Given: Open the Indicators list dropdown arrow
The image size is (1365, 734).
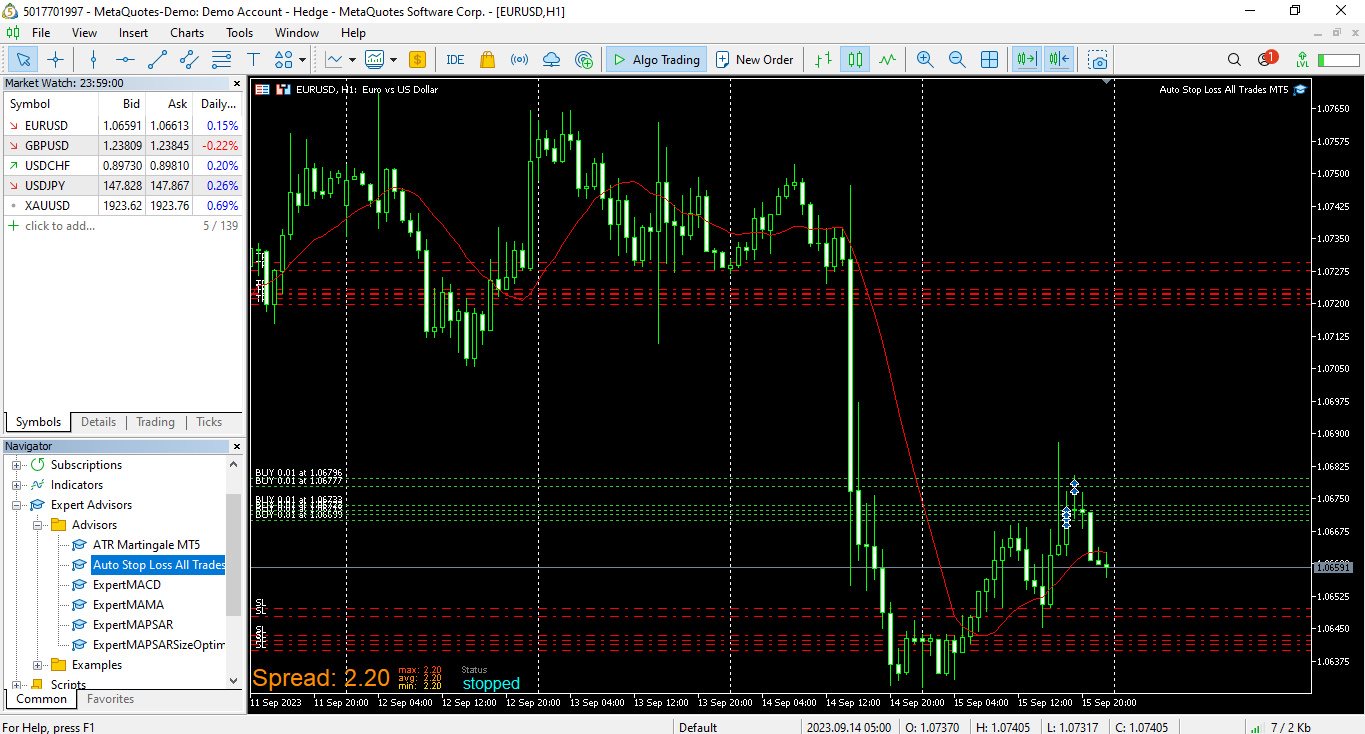Looking at the screenshot, I should (394, 59).
